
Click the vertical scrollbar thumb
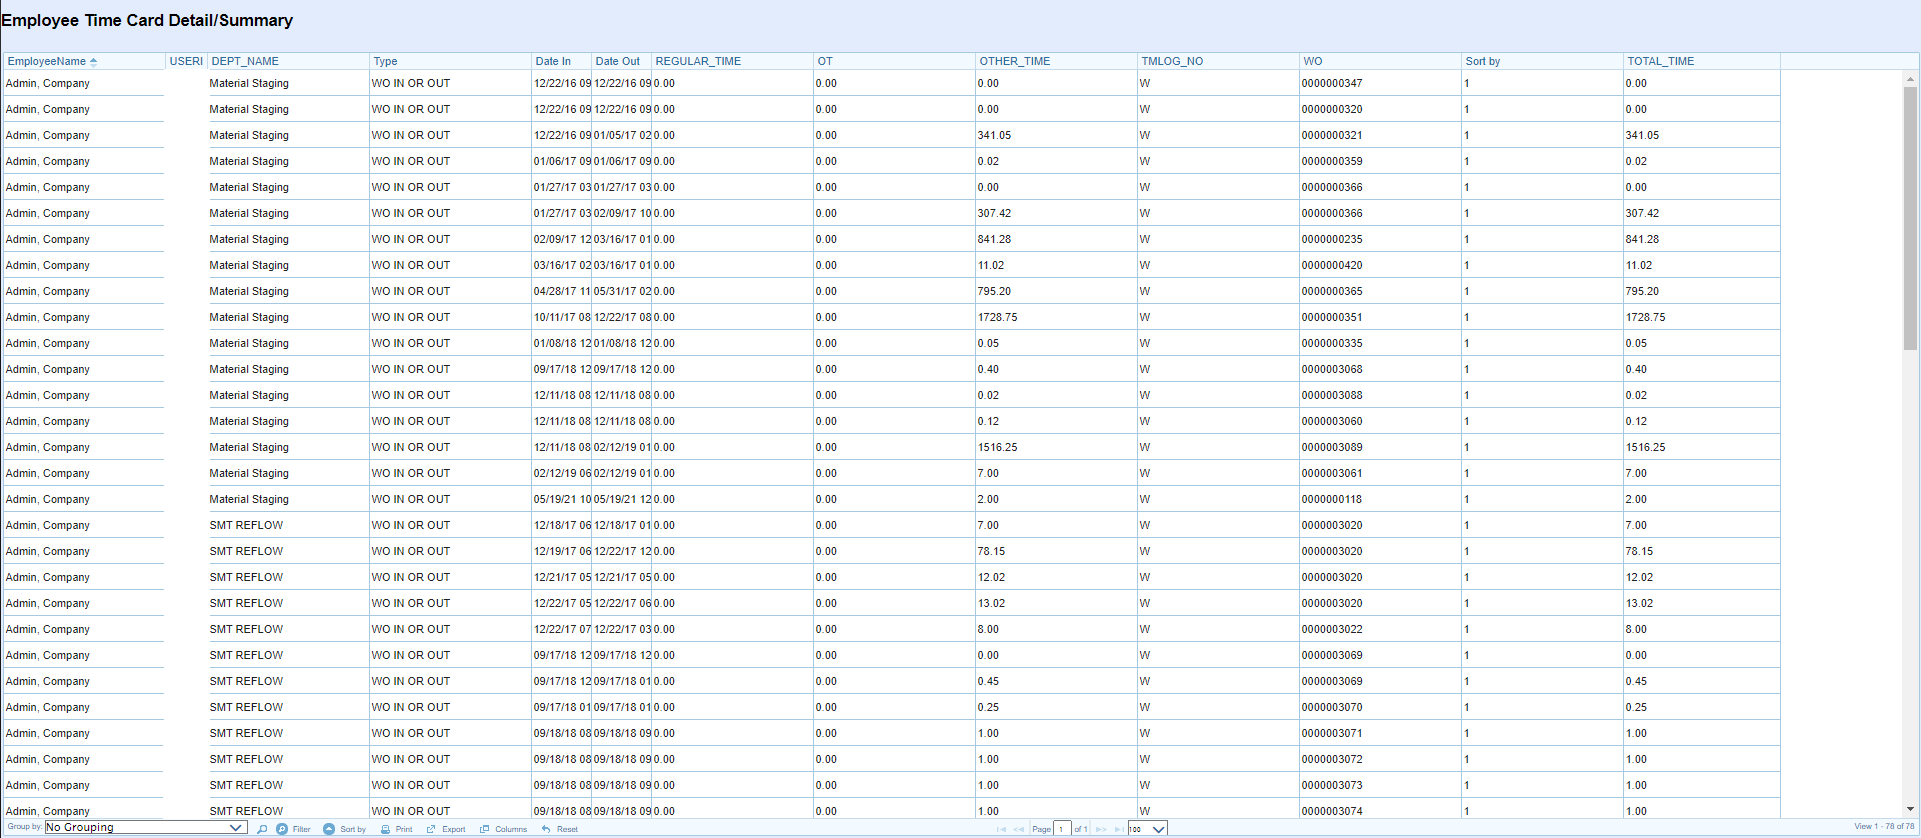[1910, 218]
